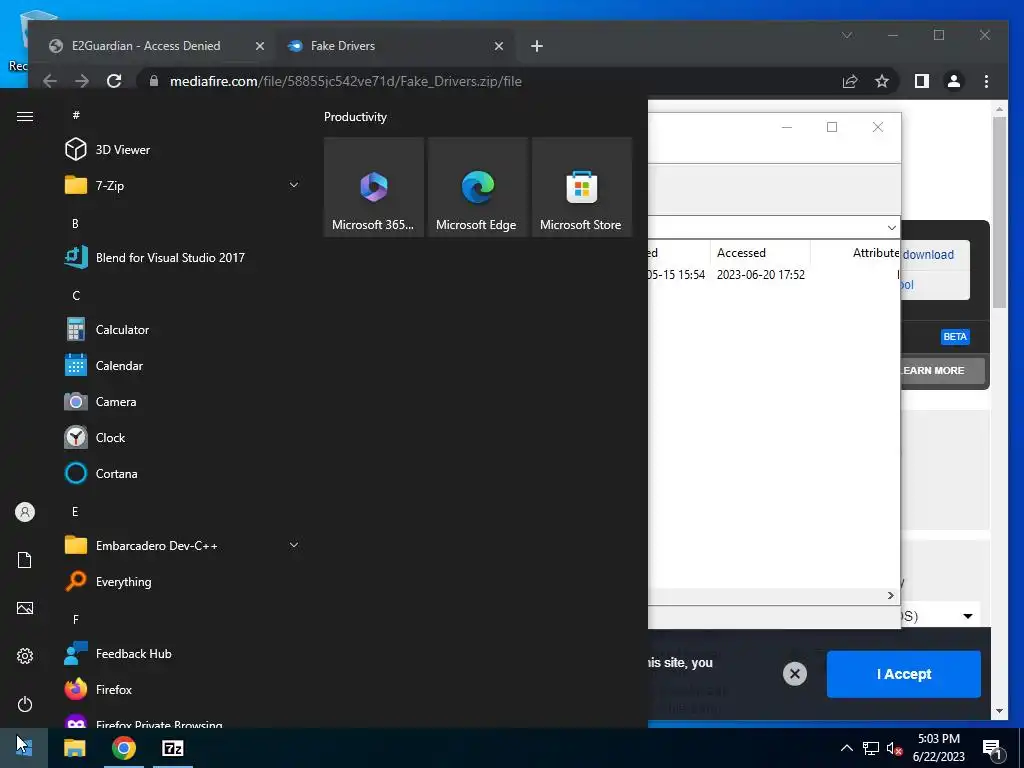The height and width of the screenshot is (768, 1024).
Task: Open the Clock app
Action: click(x=180, y=437)
